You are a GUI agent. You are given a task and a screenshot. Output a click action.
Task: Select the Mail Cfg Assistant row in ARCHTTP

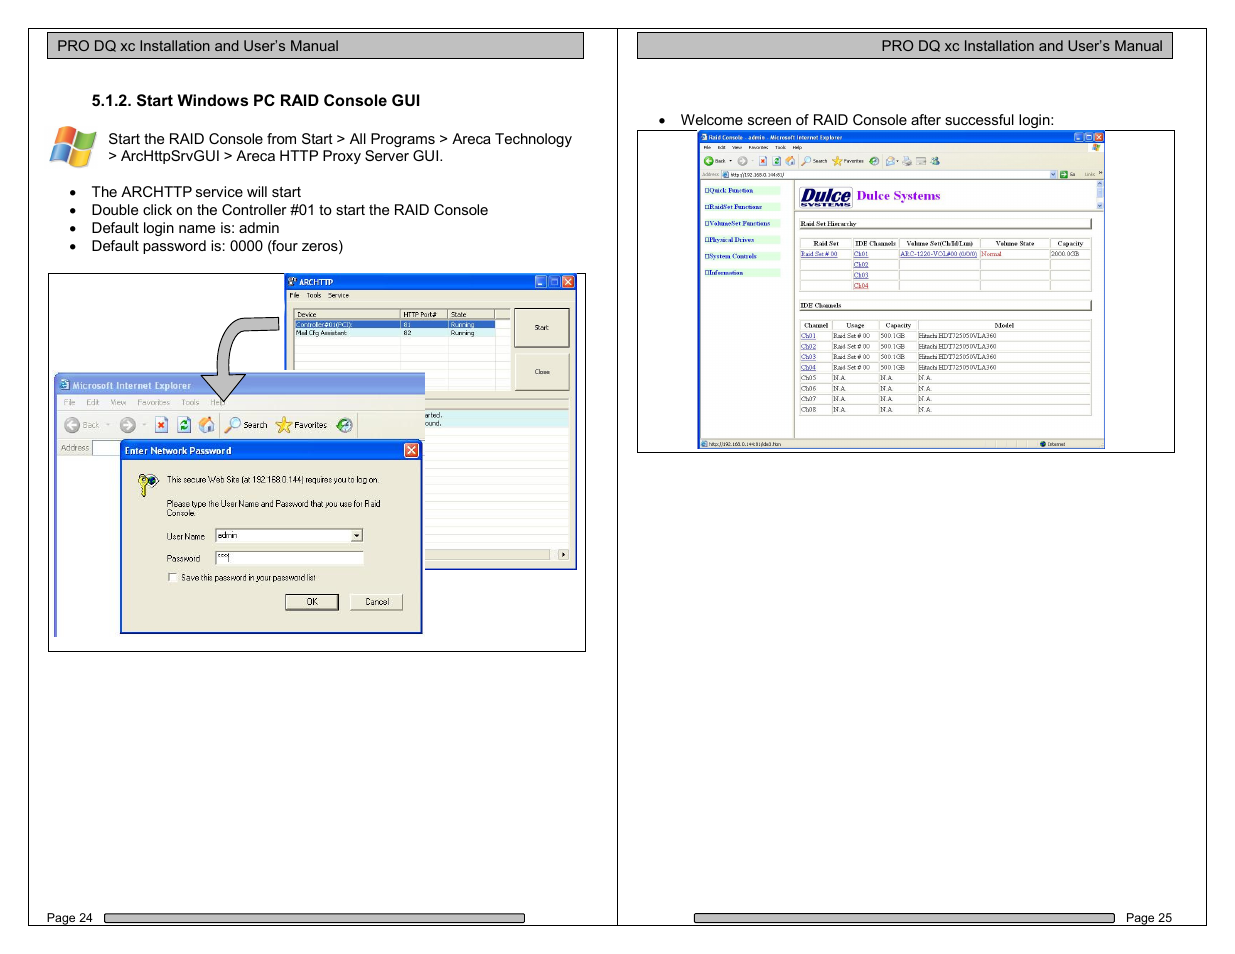(395, 333)
